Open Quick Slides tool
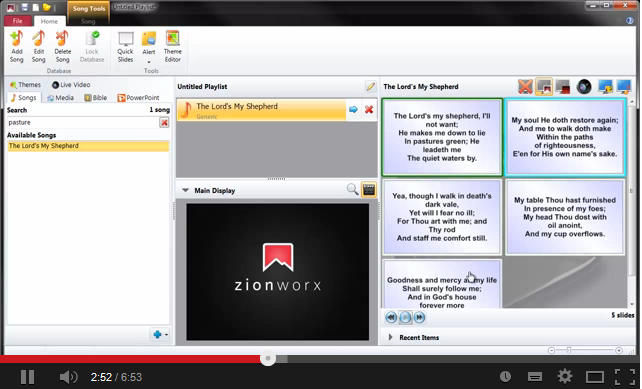Screen dimensions: 642x389 [x=125, y=47]
